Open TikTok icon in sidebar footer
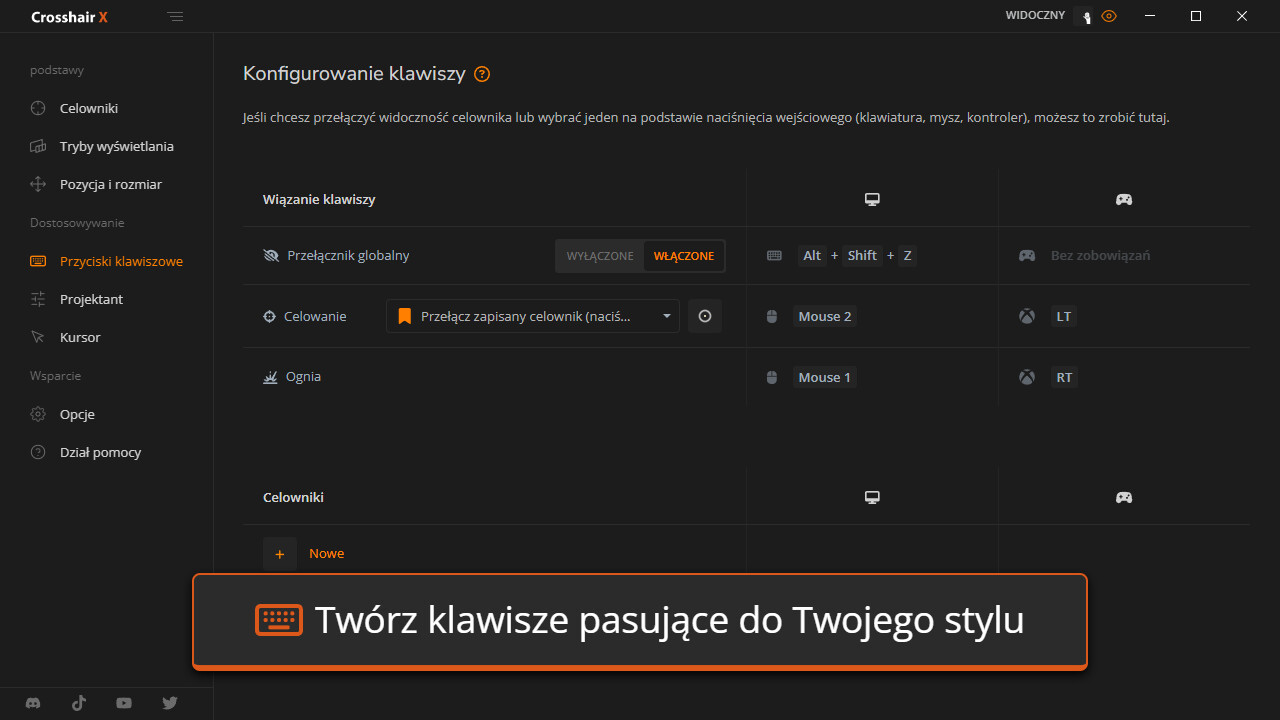 pos(79,703)
